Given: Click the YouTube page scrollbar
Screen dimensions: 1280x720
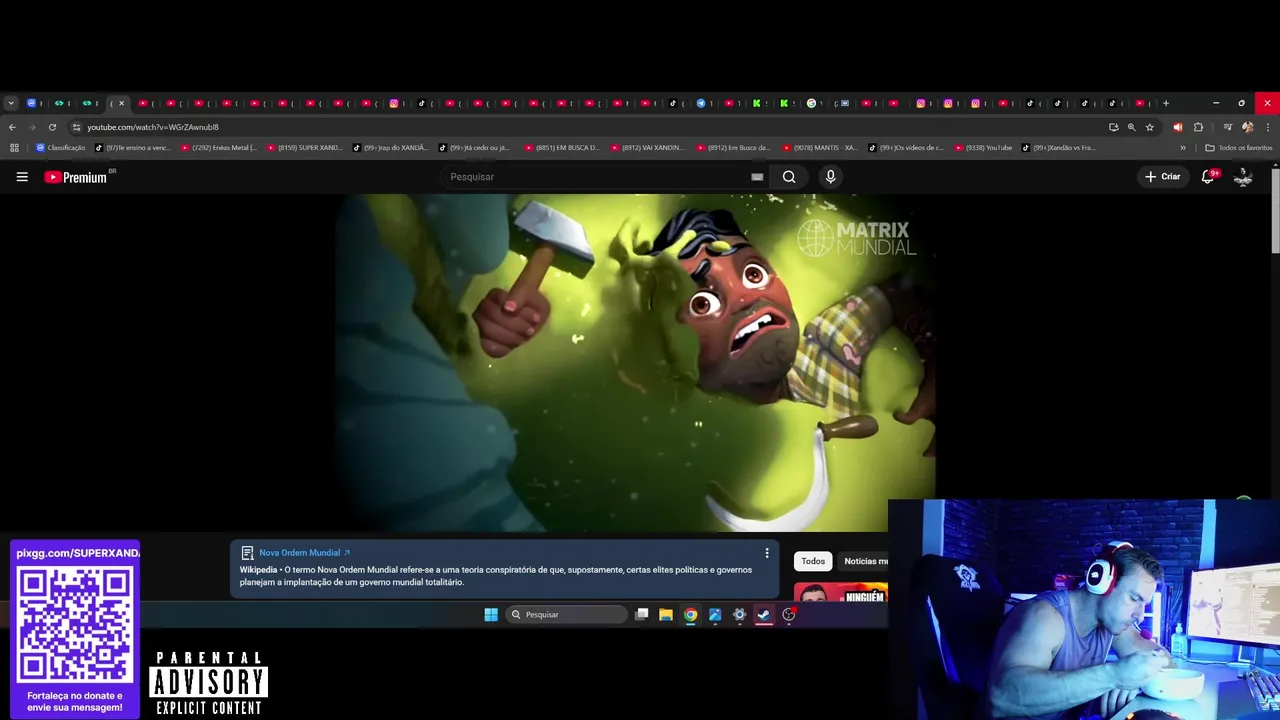Looking at the screenshot, I should coord(1275,210).
